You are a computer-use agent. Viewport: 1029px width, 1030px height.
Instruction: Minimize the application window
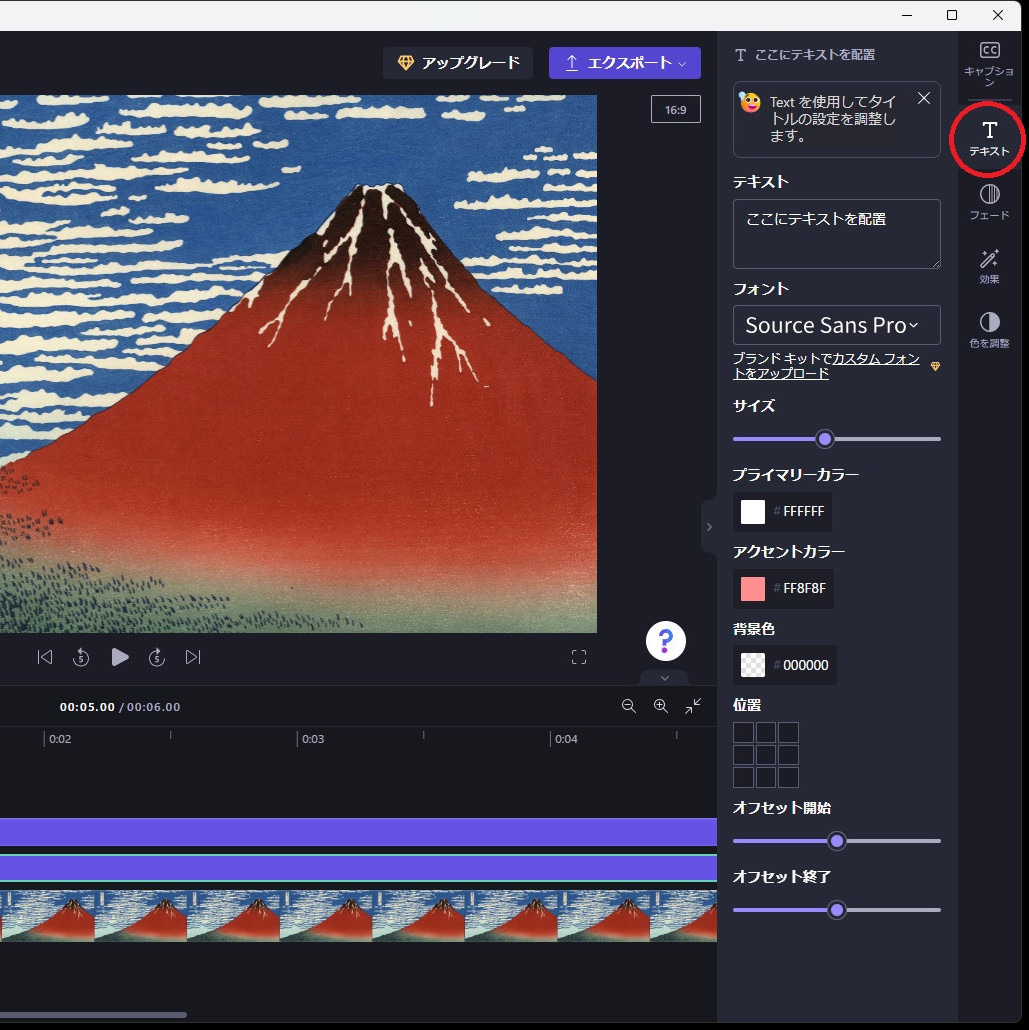click(x=907, y=15)
